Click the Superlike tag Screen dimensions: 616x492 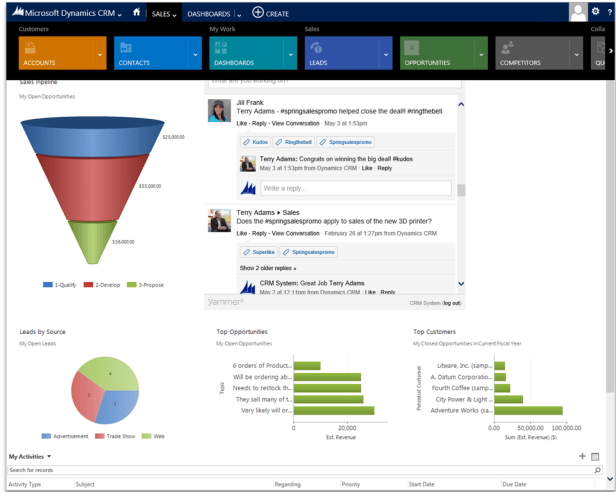click(259, 252)
